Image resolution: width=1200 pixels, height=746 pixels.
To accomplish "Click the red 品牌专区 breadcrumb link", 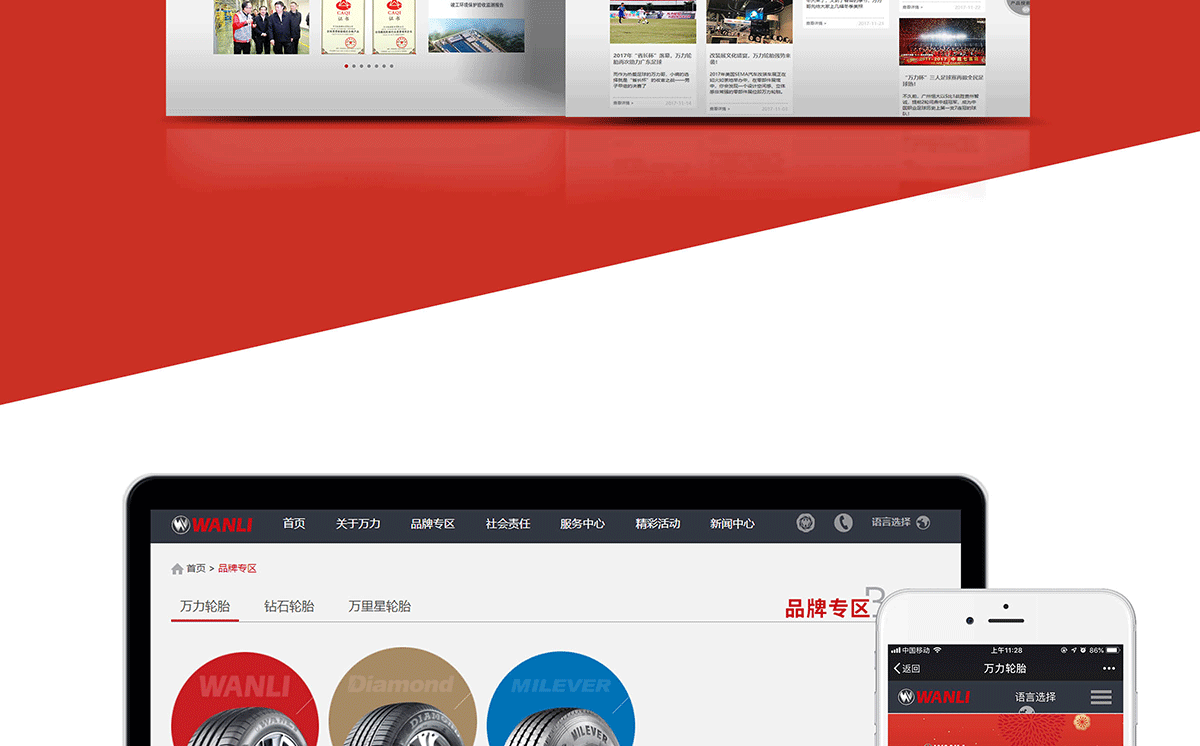I will coord(237,568).
